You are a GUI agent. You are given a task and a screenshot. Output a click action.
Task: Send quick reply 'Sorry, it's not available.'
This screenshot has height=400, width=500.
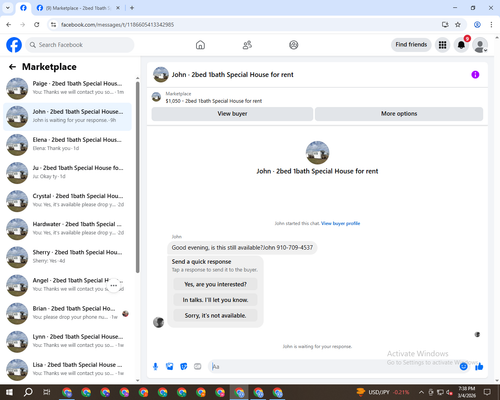pos(215,315)
